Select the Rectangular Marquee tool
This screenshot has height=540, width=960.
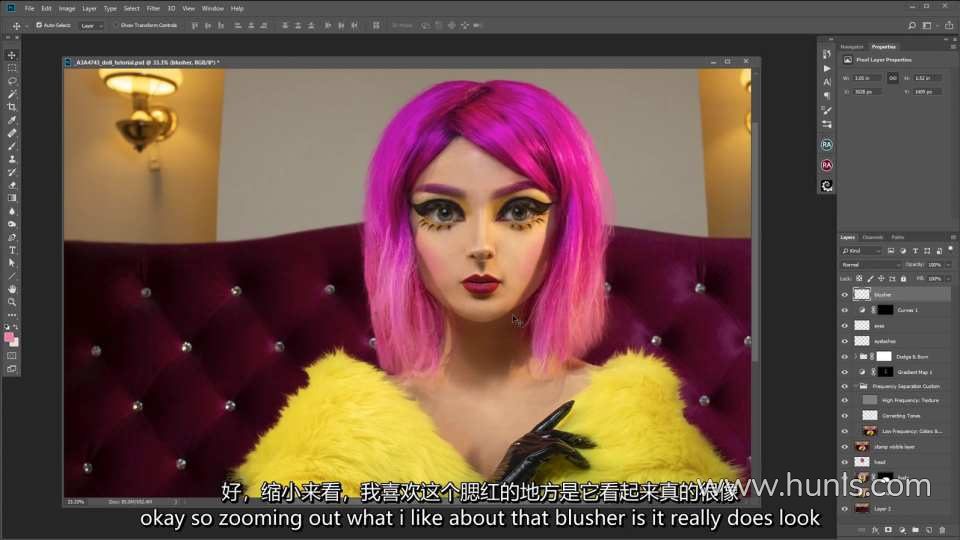click(12, 68)
